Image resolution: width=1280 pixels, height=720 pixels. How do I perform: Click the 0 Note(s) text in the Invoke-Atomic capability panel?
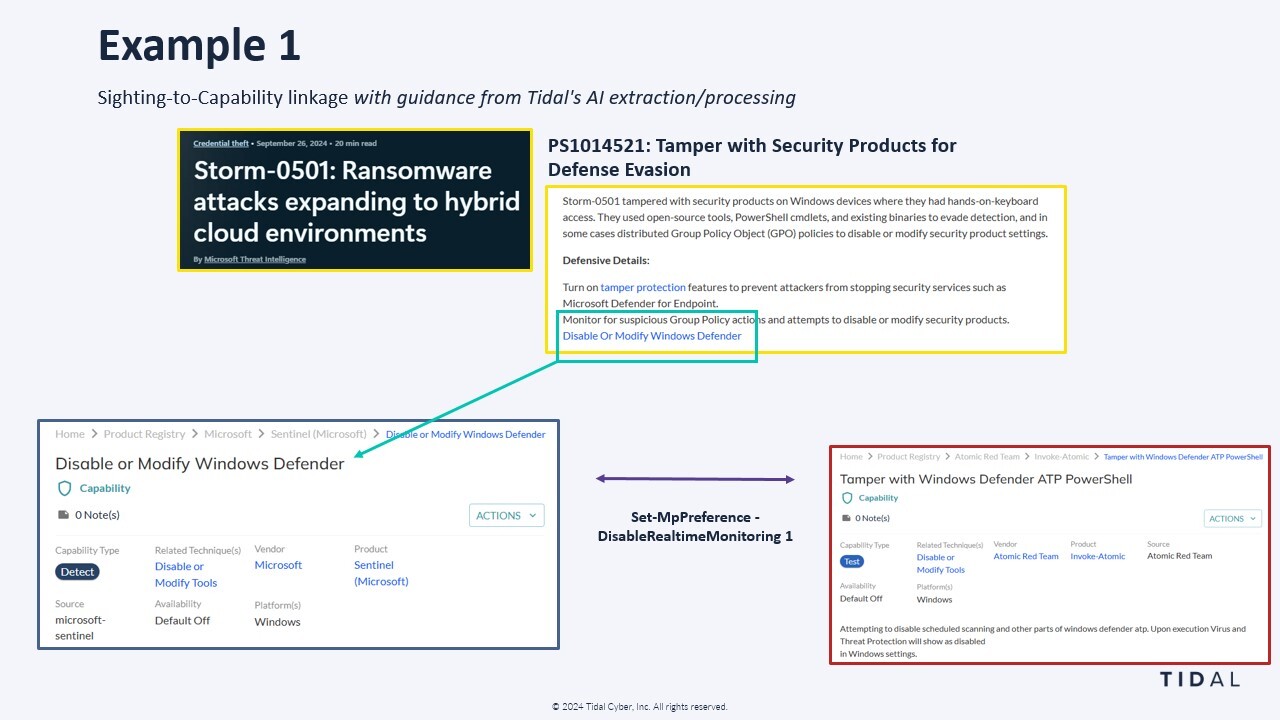tap(873, 518)
